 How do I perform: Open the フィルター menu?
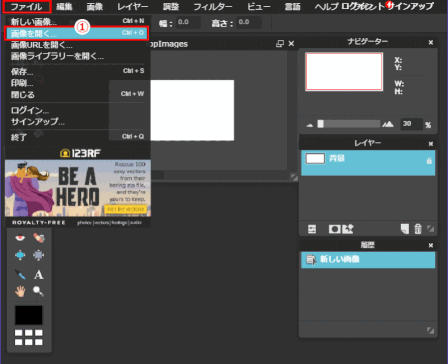point(213,7)
